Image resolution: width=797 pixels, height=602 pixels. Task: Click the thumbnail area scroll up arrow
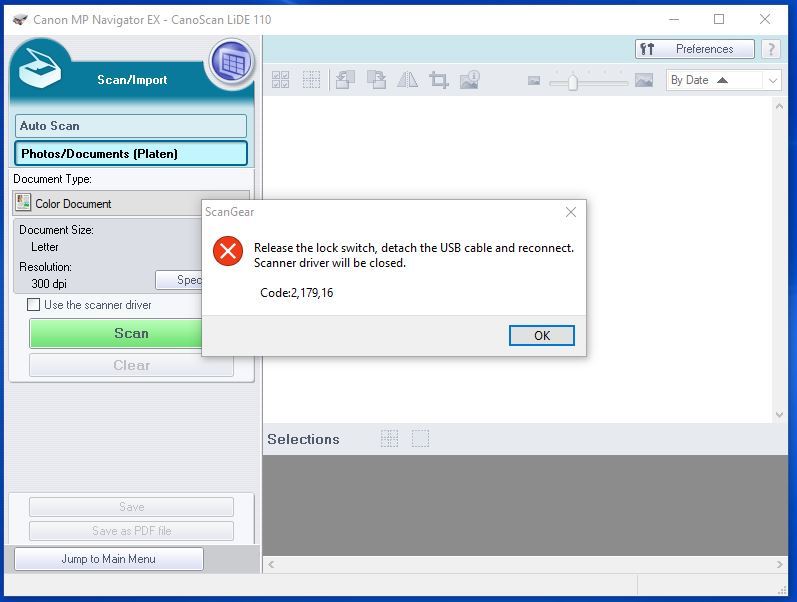tap(779, 106)
